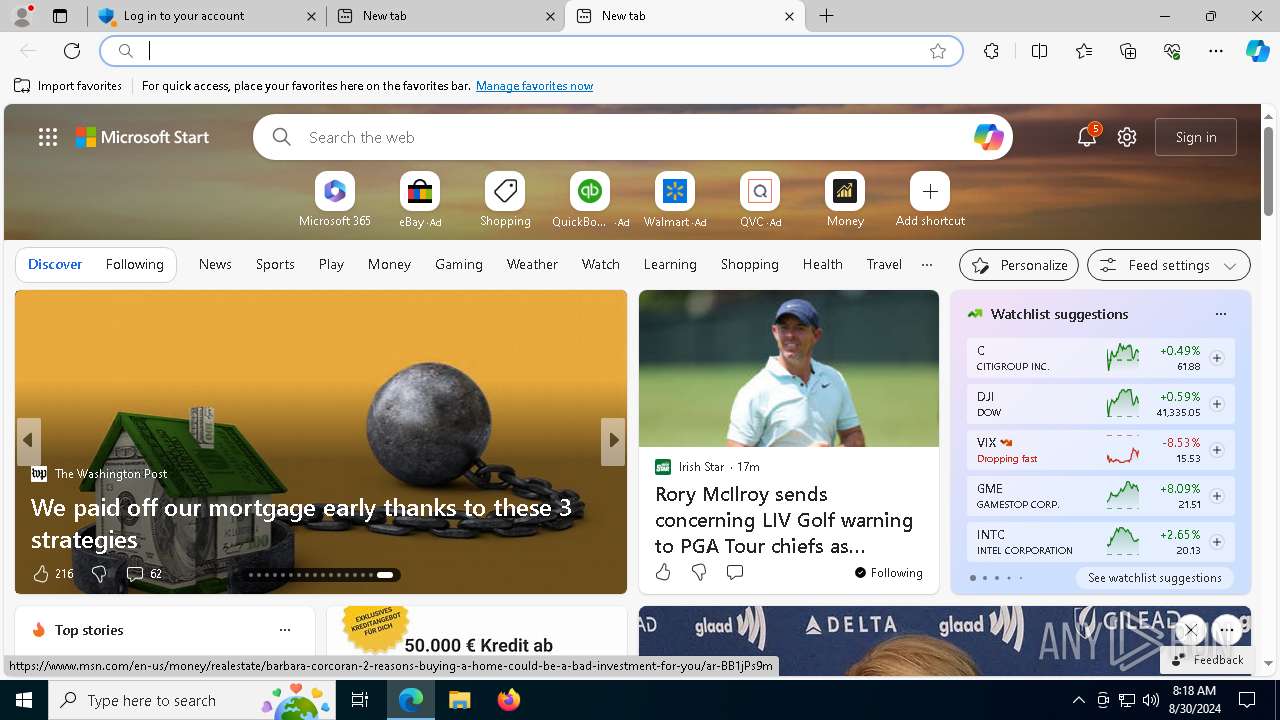The width and height of the screenshot is (1280, 720).
Task: Click the browser address bar
Action: [x=530, y=51]
